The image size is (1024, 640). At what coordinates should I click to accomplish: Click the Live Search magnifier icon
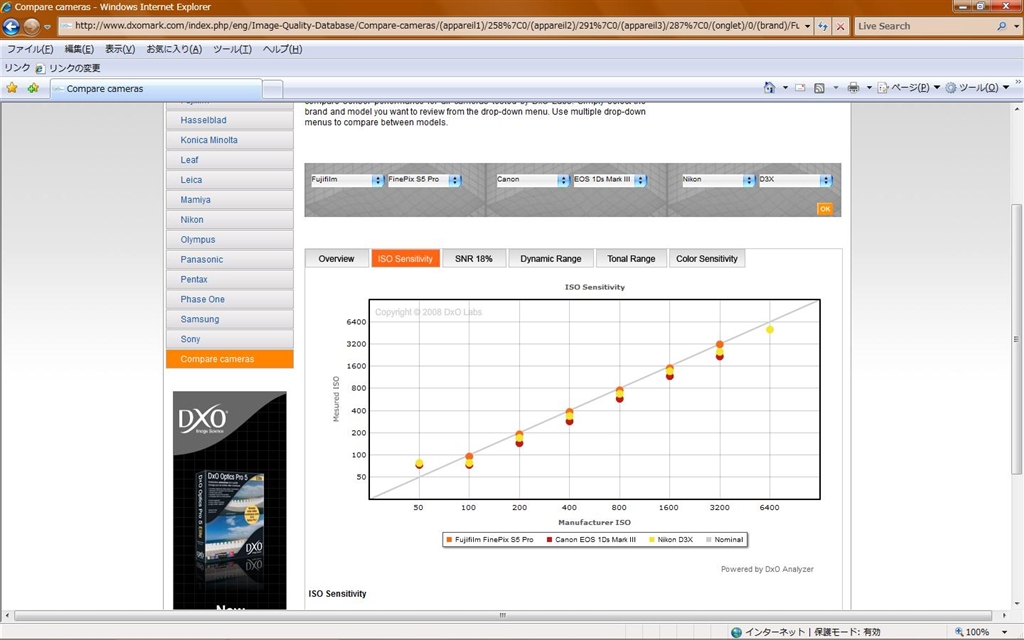[1002, 26]
